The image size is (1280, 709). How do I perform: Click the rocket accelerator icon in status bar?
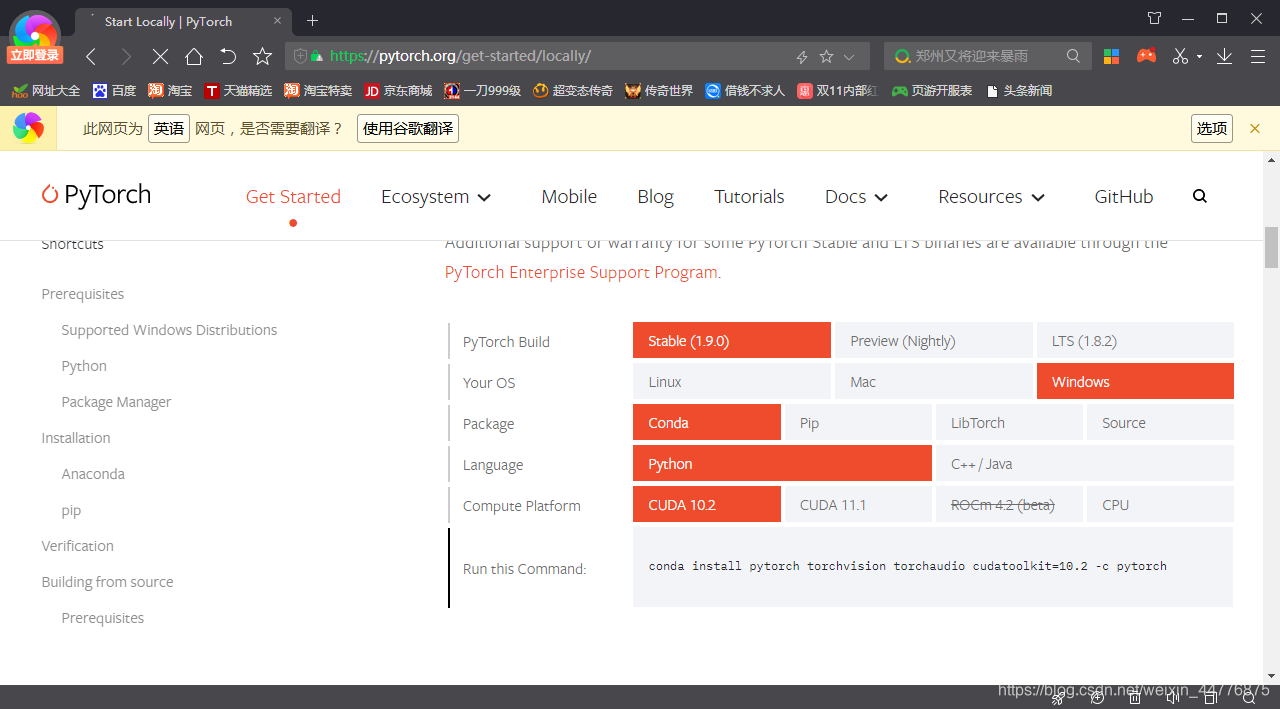1058,699
